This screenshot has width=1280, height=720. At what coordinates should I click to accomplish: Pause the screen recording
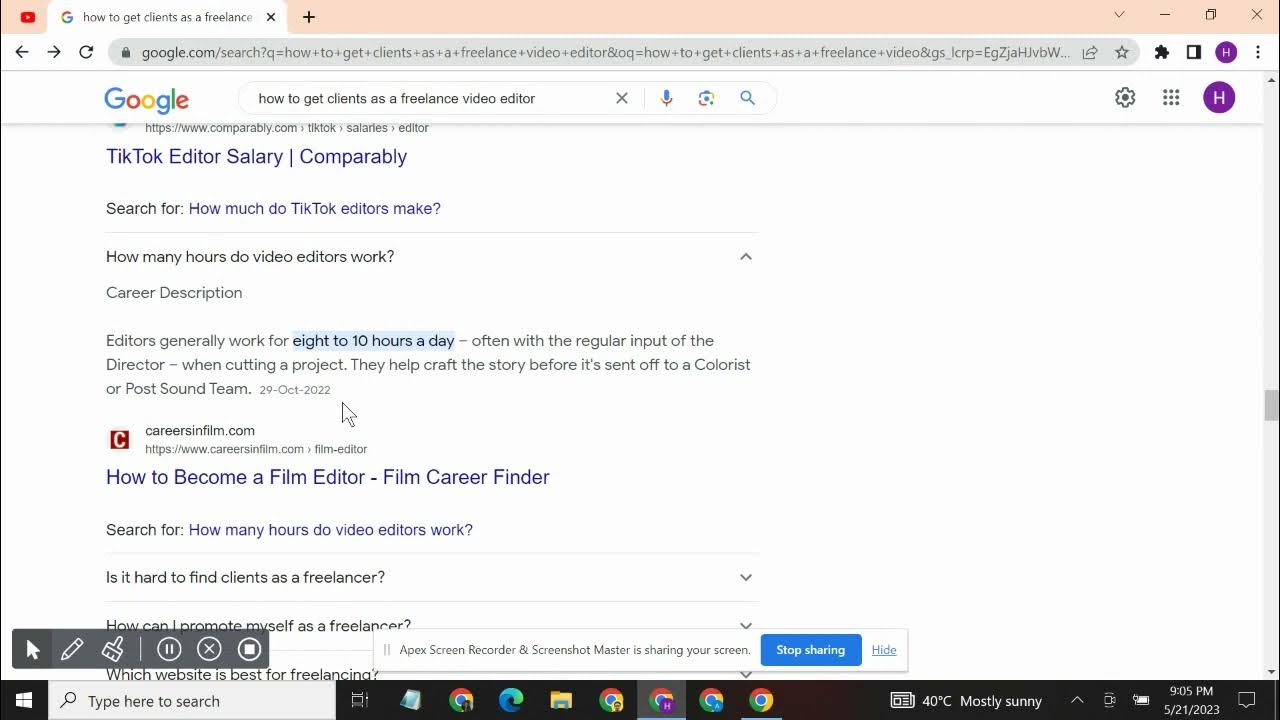[169, 650]
